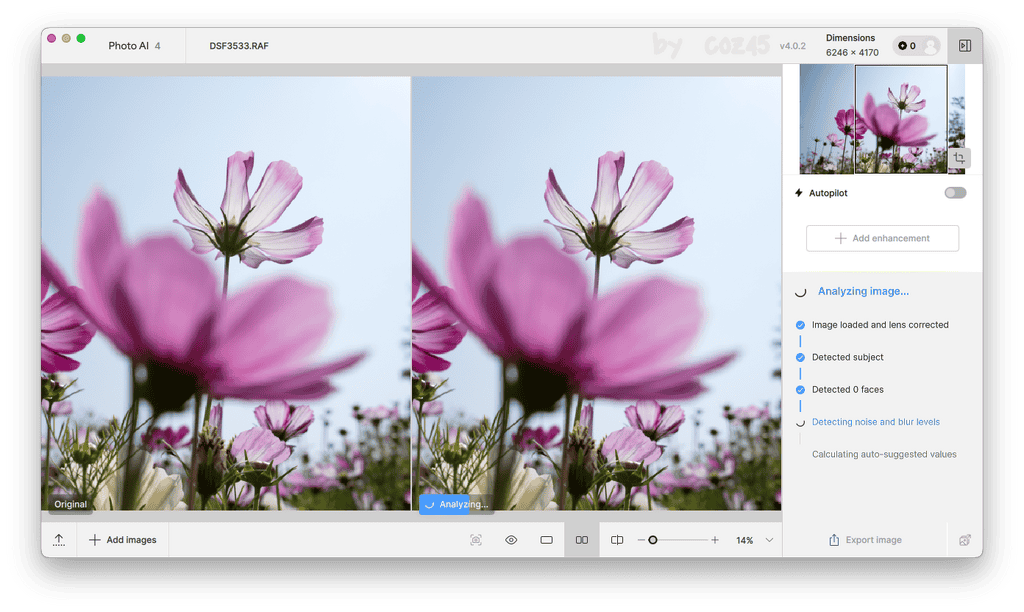Click the crop icon on navigator thumbnail

pos(959,157)
